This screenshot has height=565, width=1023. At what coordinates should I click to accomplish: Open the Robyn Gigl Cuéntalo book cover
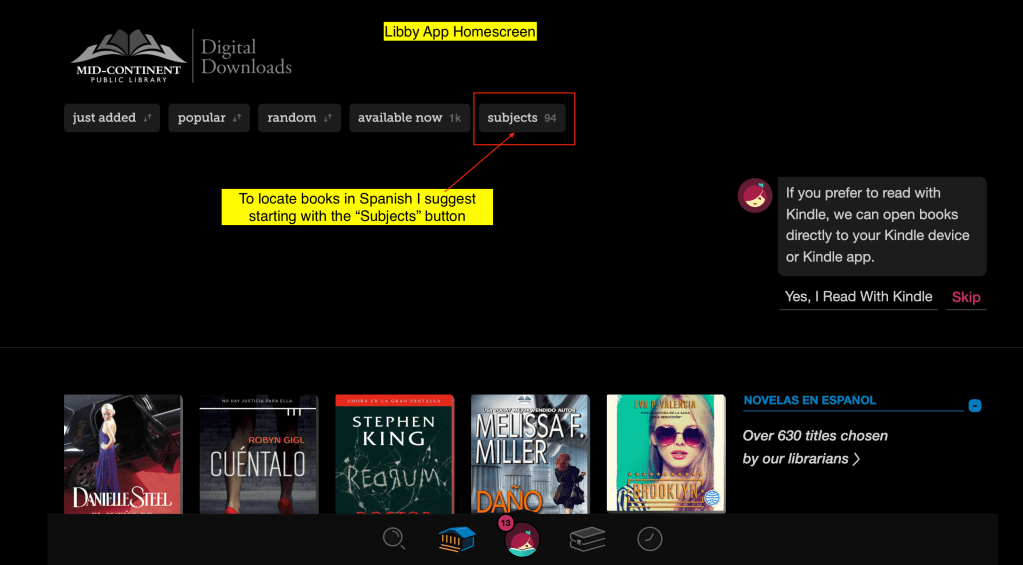[258, 453]
